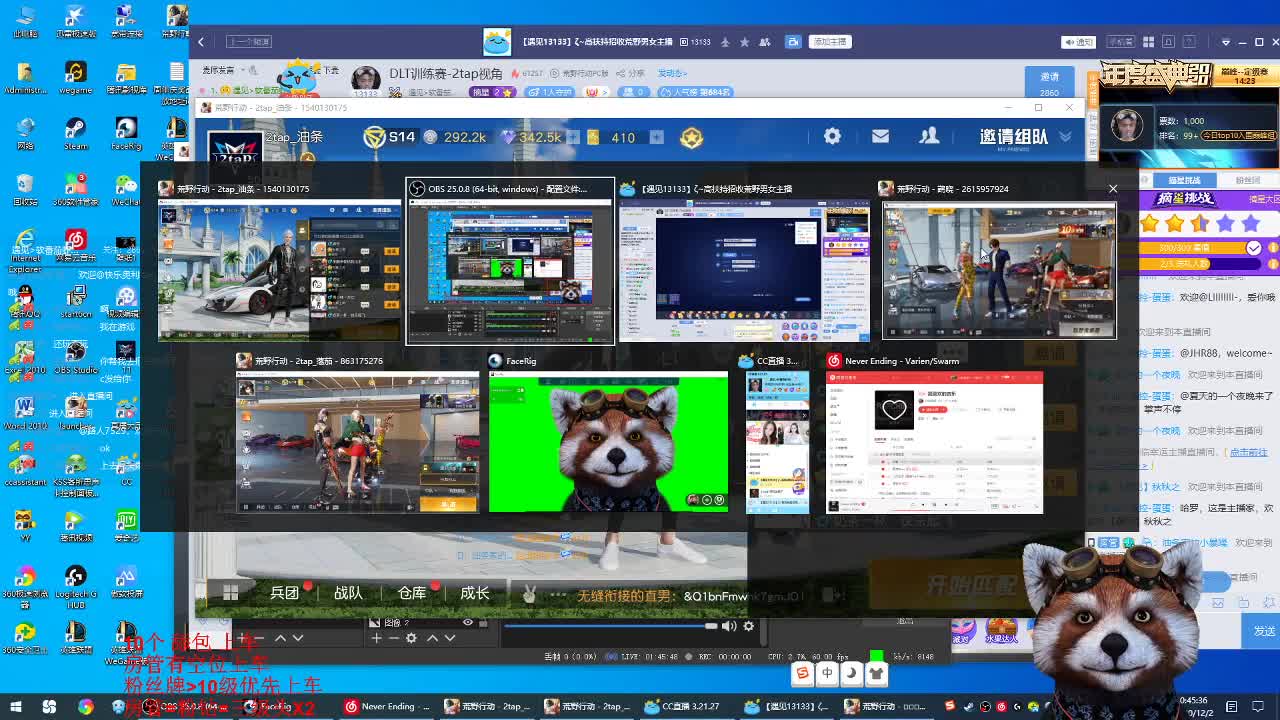The height and width of the screenshot is (720, 1280).
Task: Open the friends icon in game header
Action: point(929,137)
